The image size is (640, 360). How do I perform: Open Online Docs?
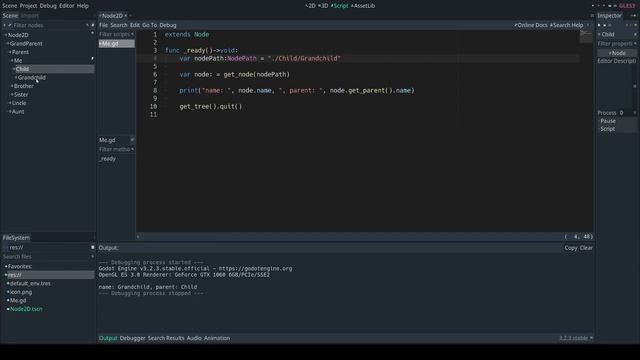[531, 25]
